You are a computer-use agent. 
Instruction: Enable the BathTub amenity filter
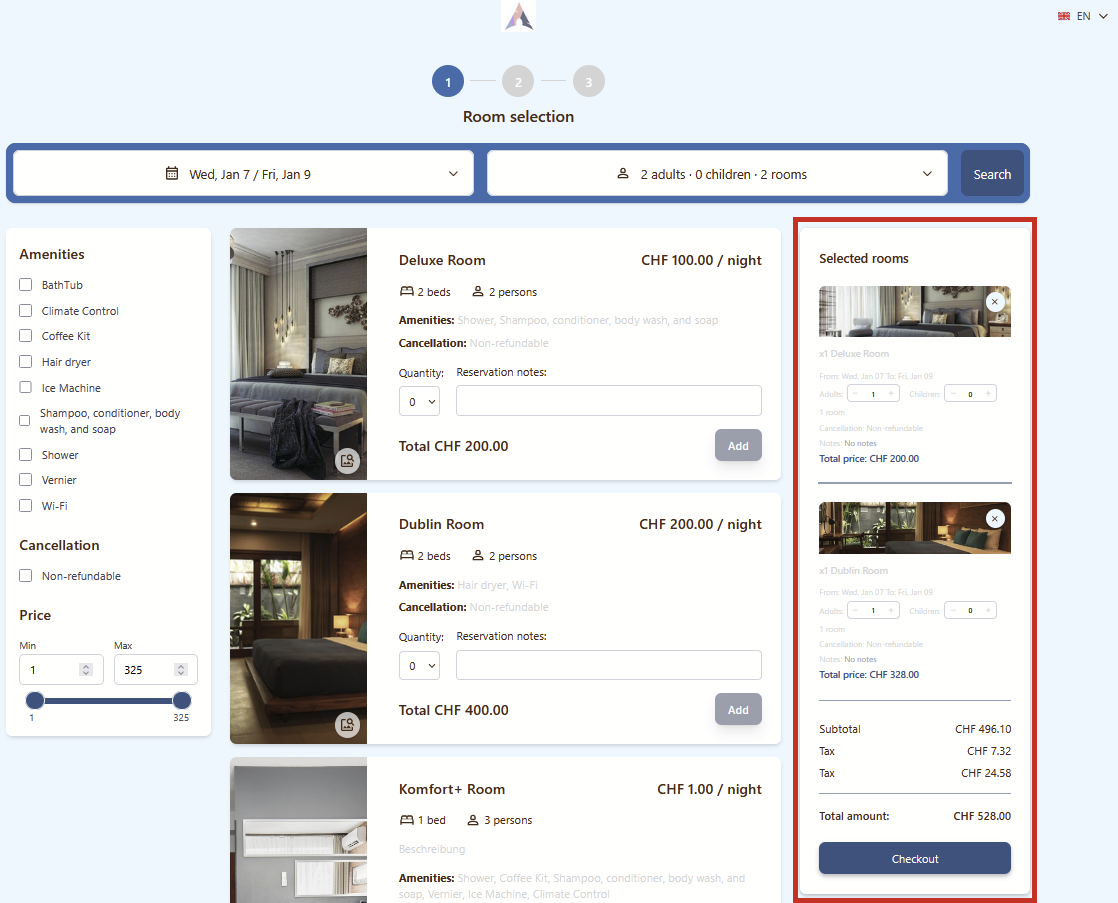pyautogui.click(x=26, y=285)
